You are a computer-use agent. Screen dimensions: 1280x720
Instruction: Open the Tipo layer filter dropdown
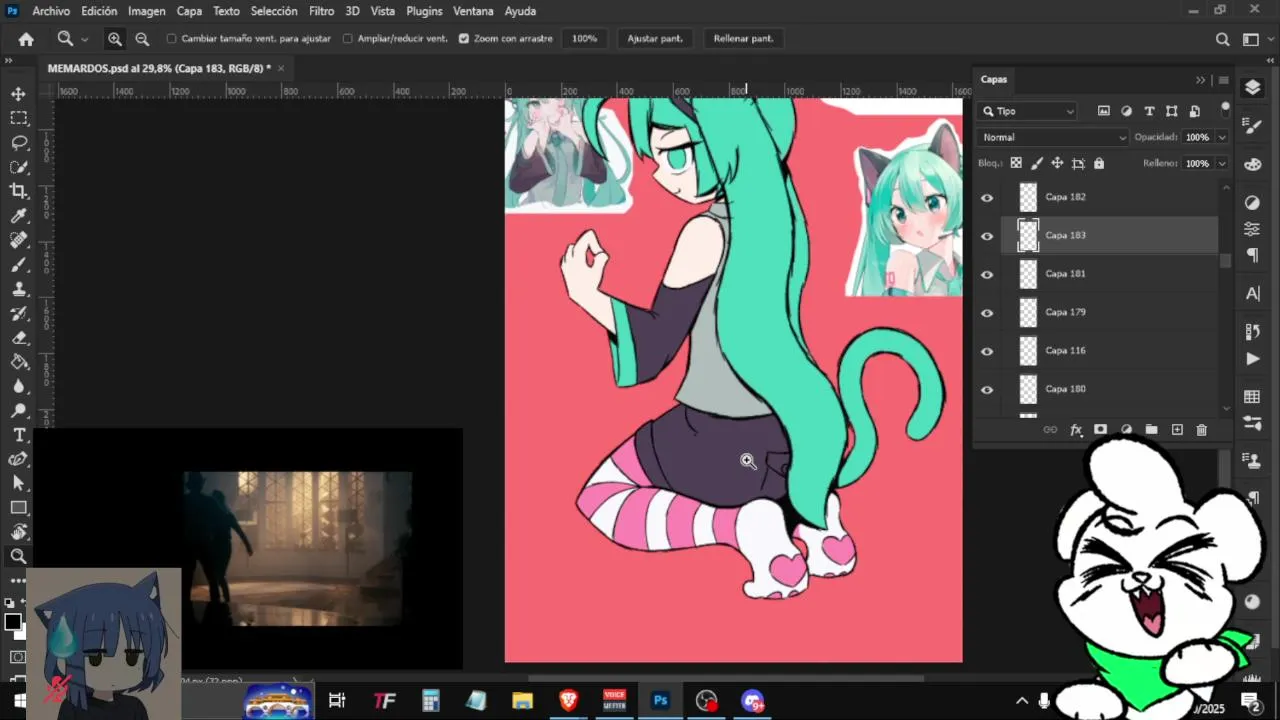pyautogui.click(x=1027, y=111)
